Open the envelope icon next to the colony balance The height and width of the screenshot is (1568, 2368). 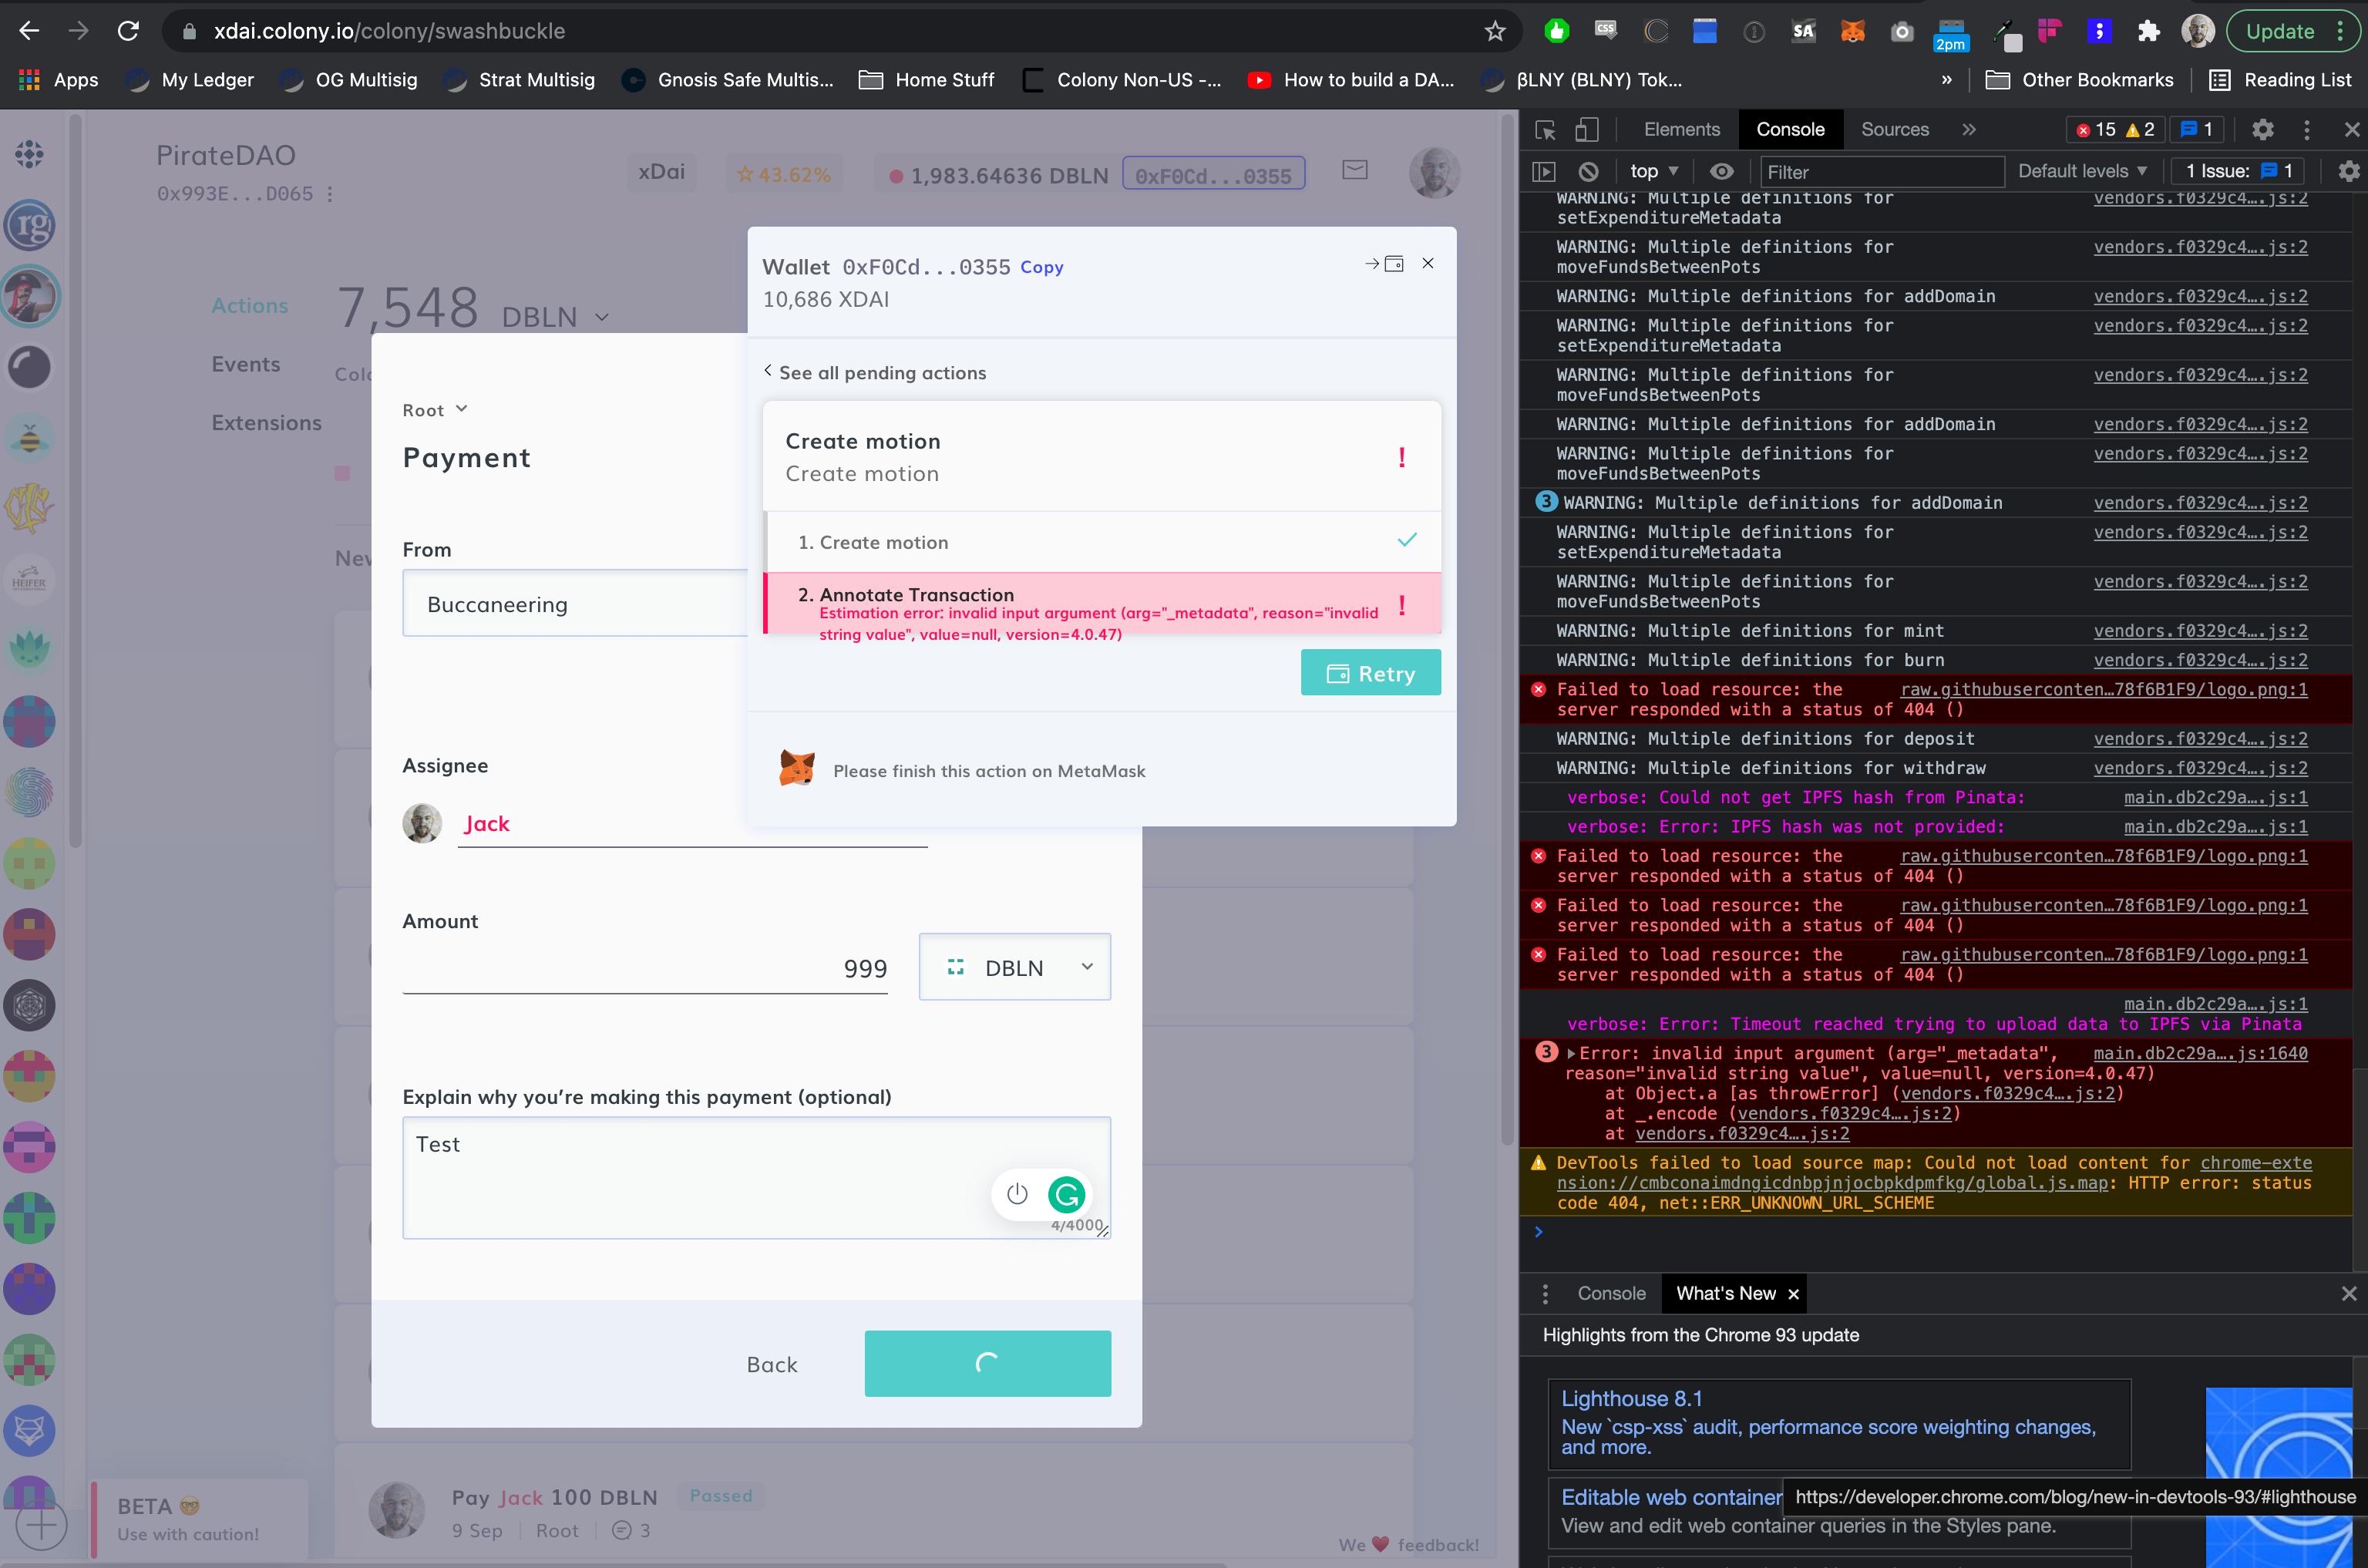pos(1355,171)
